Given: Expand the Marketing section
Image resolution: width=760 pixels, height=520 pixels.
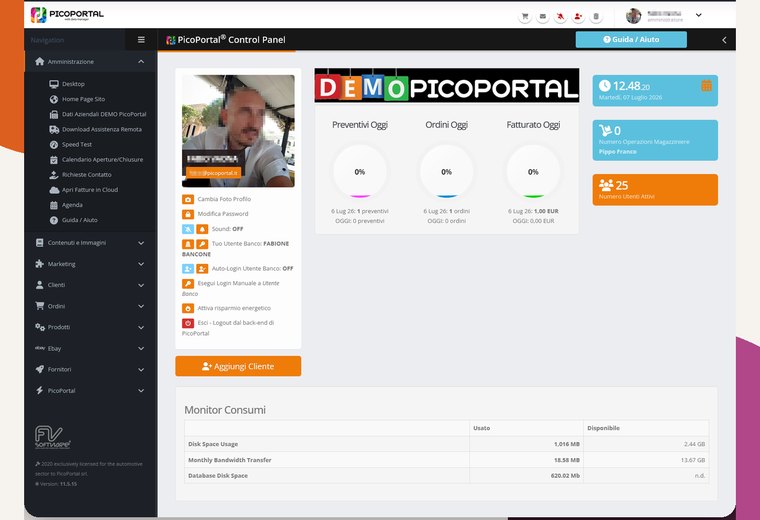Looking at the screenshot, I should coord(90,264).
